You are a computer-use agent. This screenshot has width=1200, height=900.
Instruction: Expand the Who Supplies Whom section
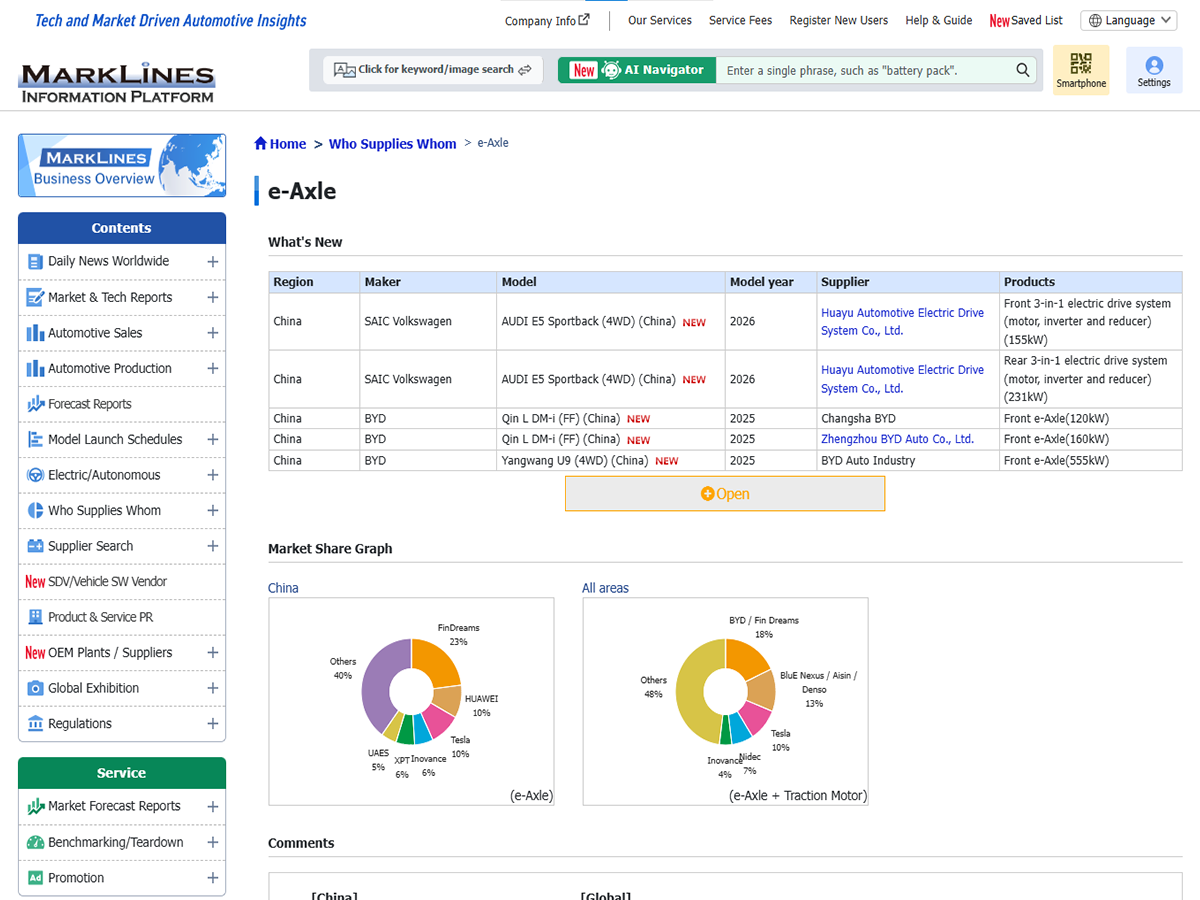[x=212, y=511]
